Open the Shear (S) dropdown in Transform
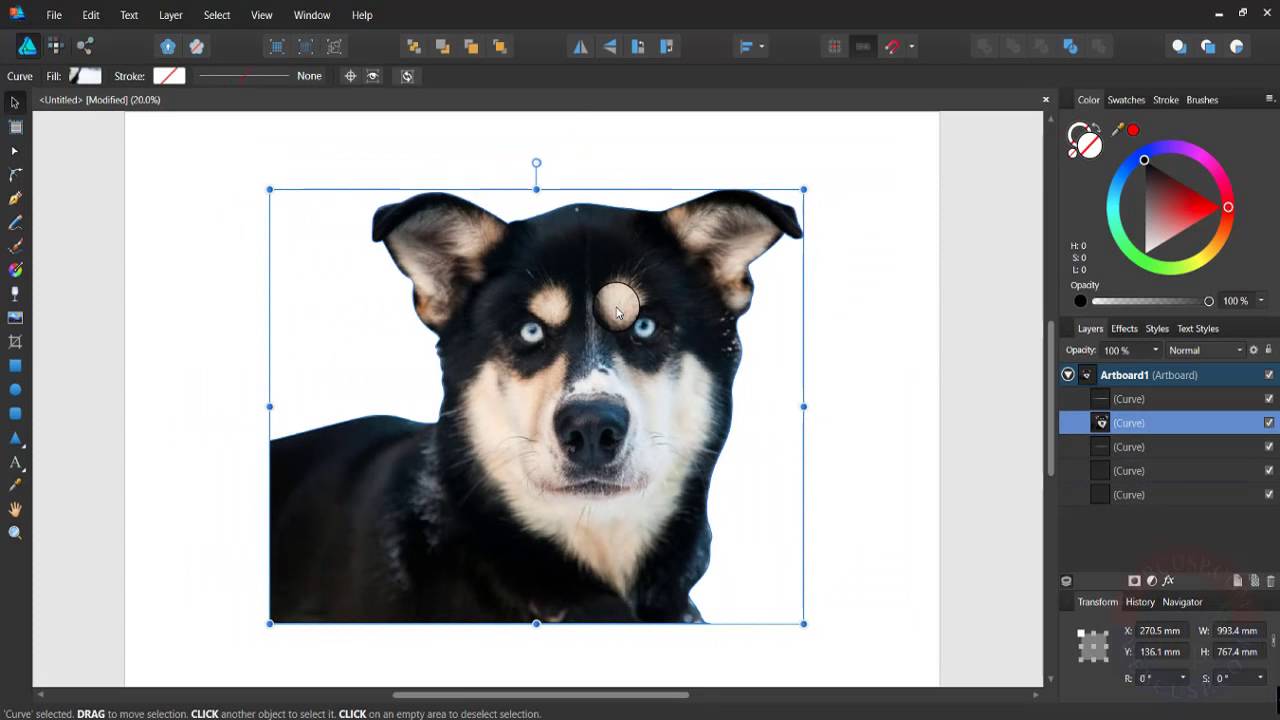The height and width of the screenshot is (720, 1280). (x=1260, y=678)
